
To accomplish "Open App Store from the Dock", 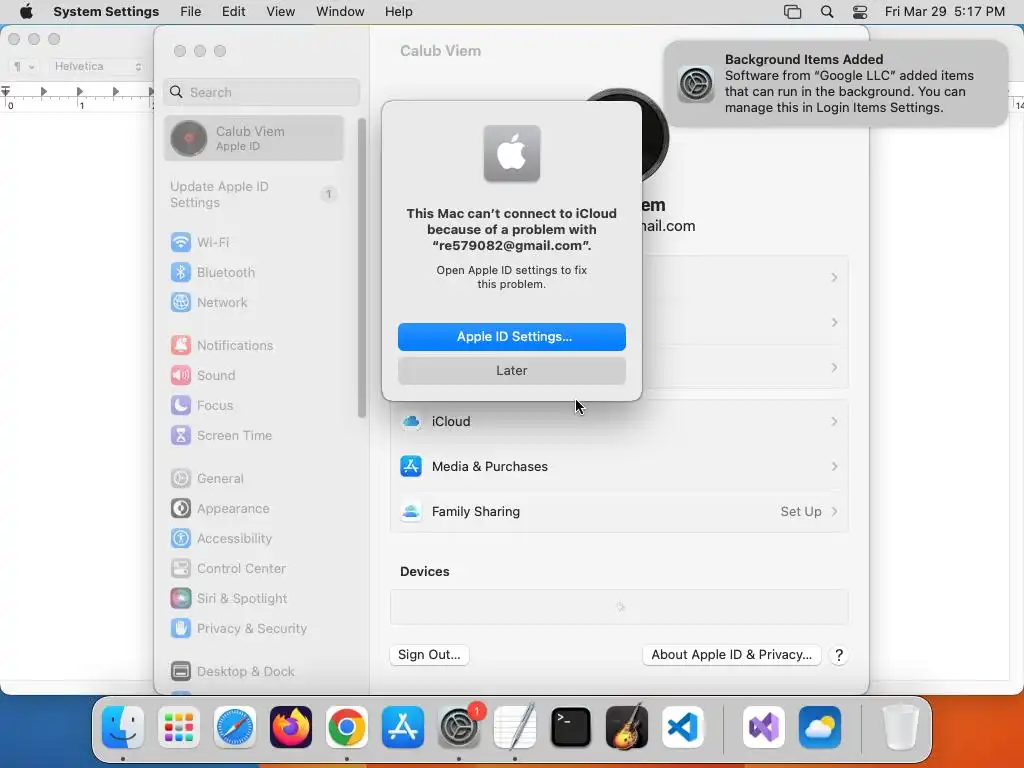I will click(403, 728).
